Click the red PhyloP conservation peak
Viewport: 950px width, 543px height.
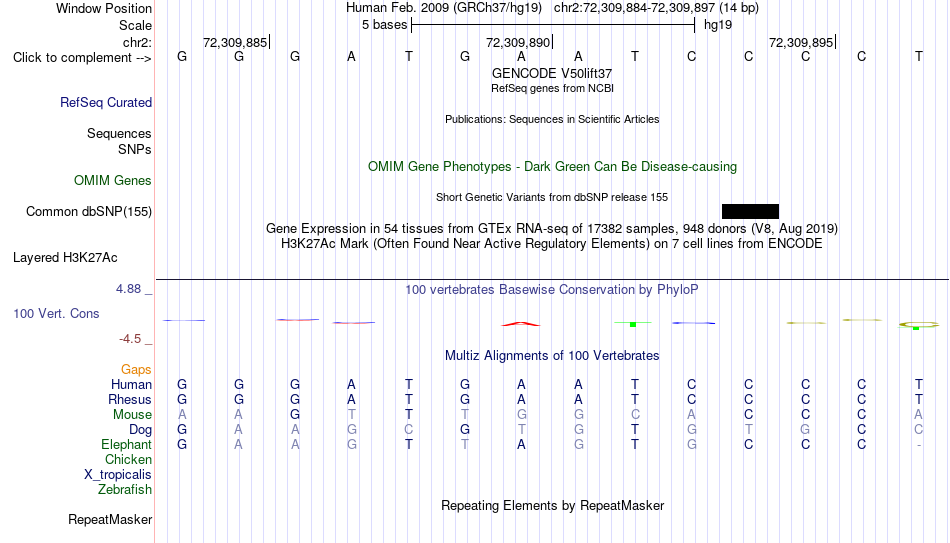(x=521, y=324)
